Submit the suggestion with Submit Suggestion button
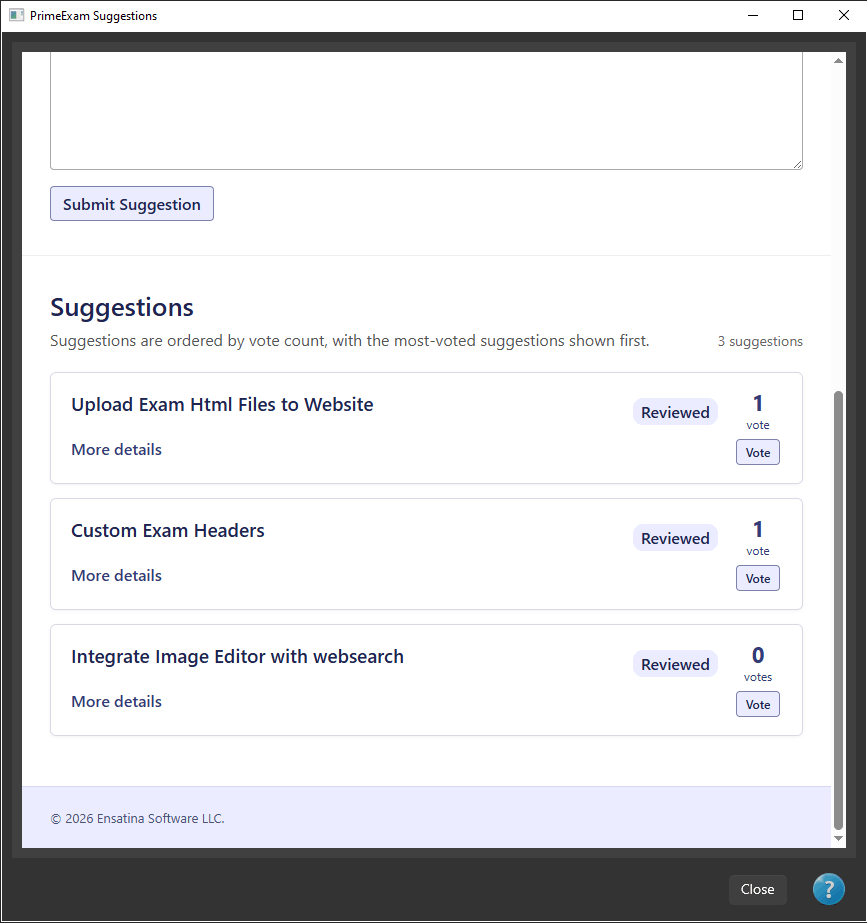867x923 pixels. 132,204
